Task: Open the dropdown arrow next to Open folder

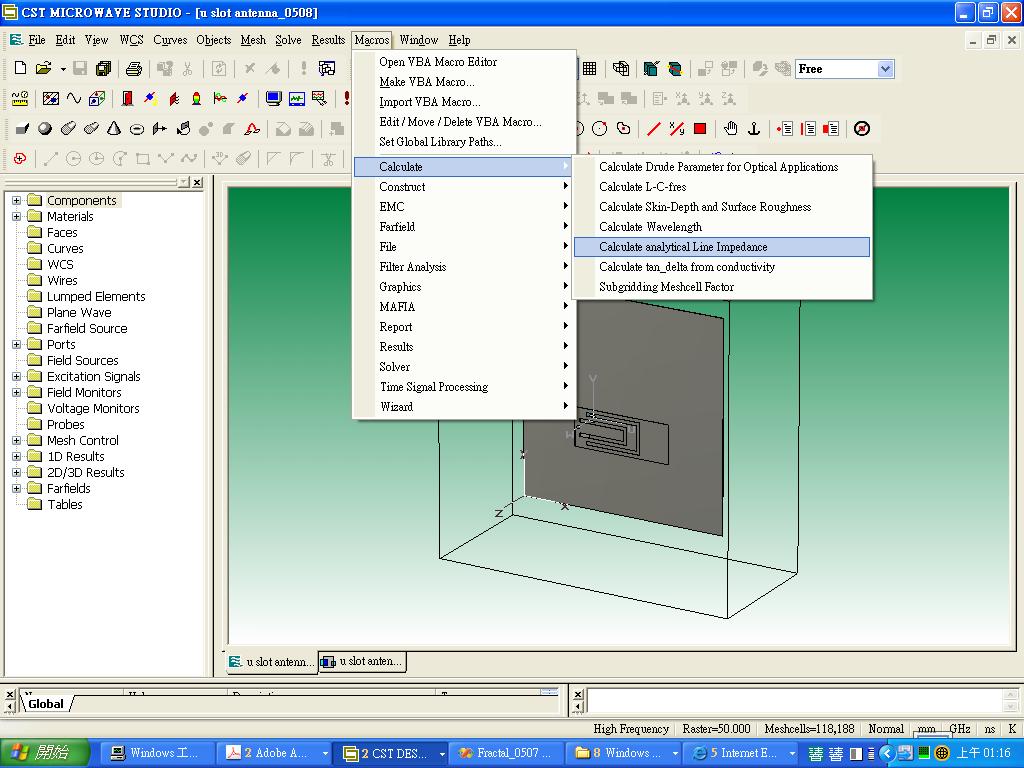Action: (63, 69)
